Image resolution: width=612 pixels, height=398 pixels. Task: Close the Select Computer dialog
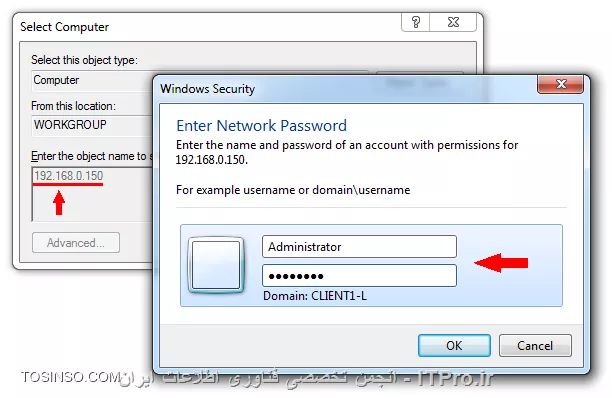(453, 22)
